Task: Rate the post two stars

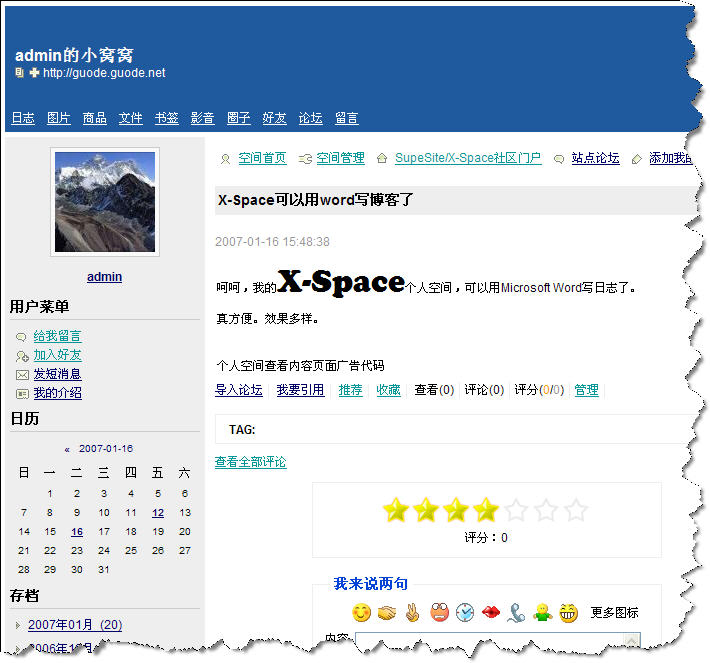Action: 426,509
